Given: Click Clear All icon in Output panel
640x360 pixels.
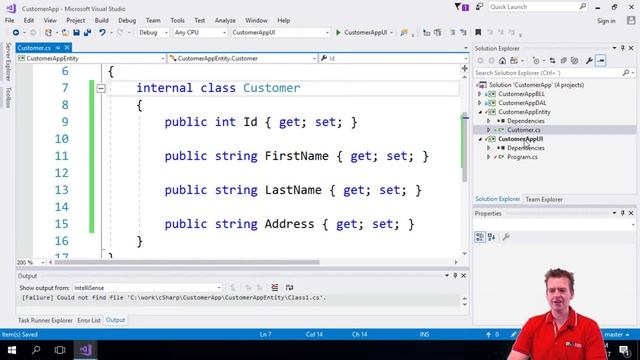Looking at the screenshot, I should coord(275,287).
